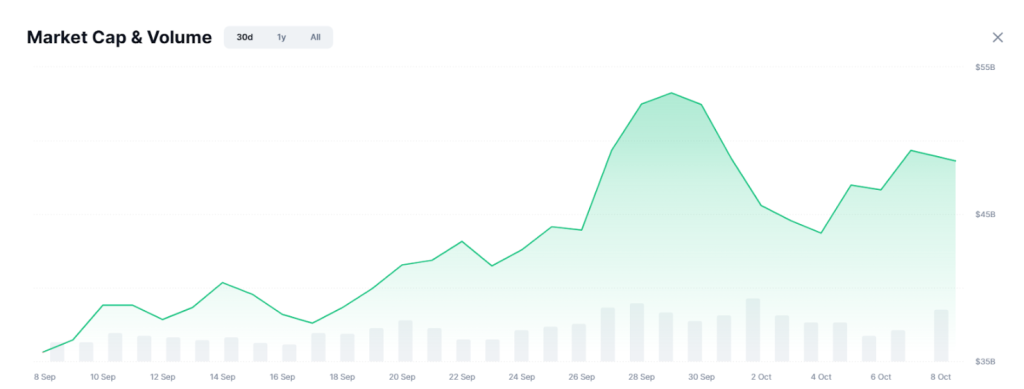Click the line's peak above 14 Sep

click(x=223, y=283)
